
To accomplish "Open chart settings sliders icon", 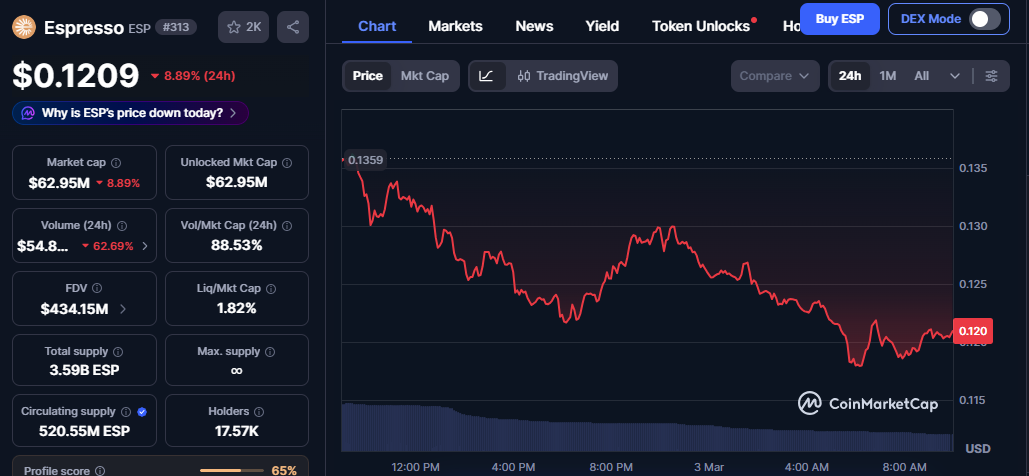I will pos(992,76).
